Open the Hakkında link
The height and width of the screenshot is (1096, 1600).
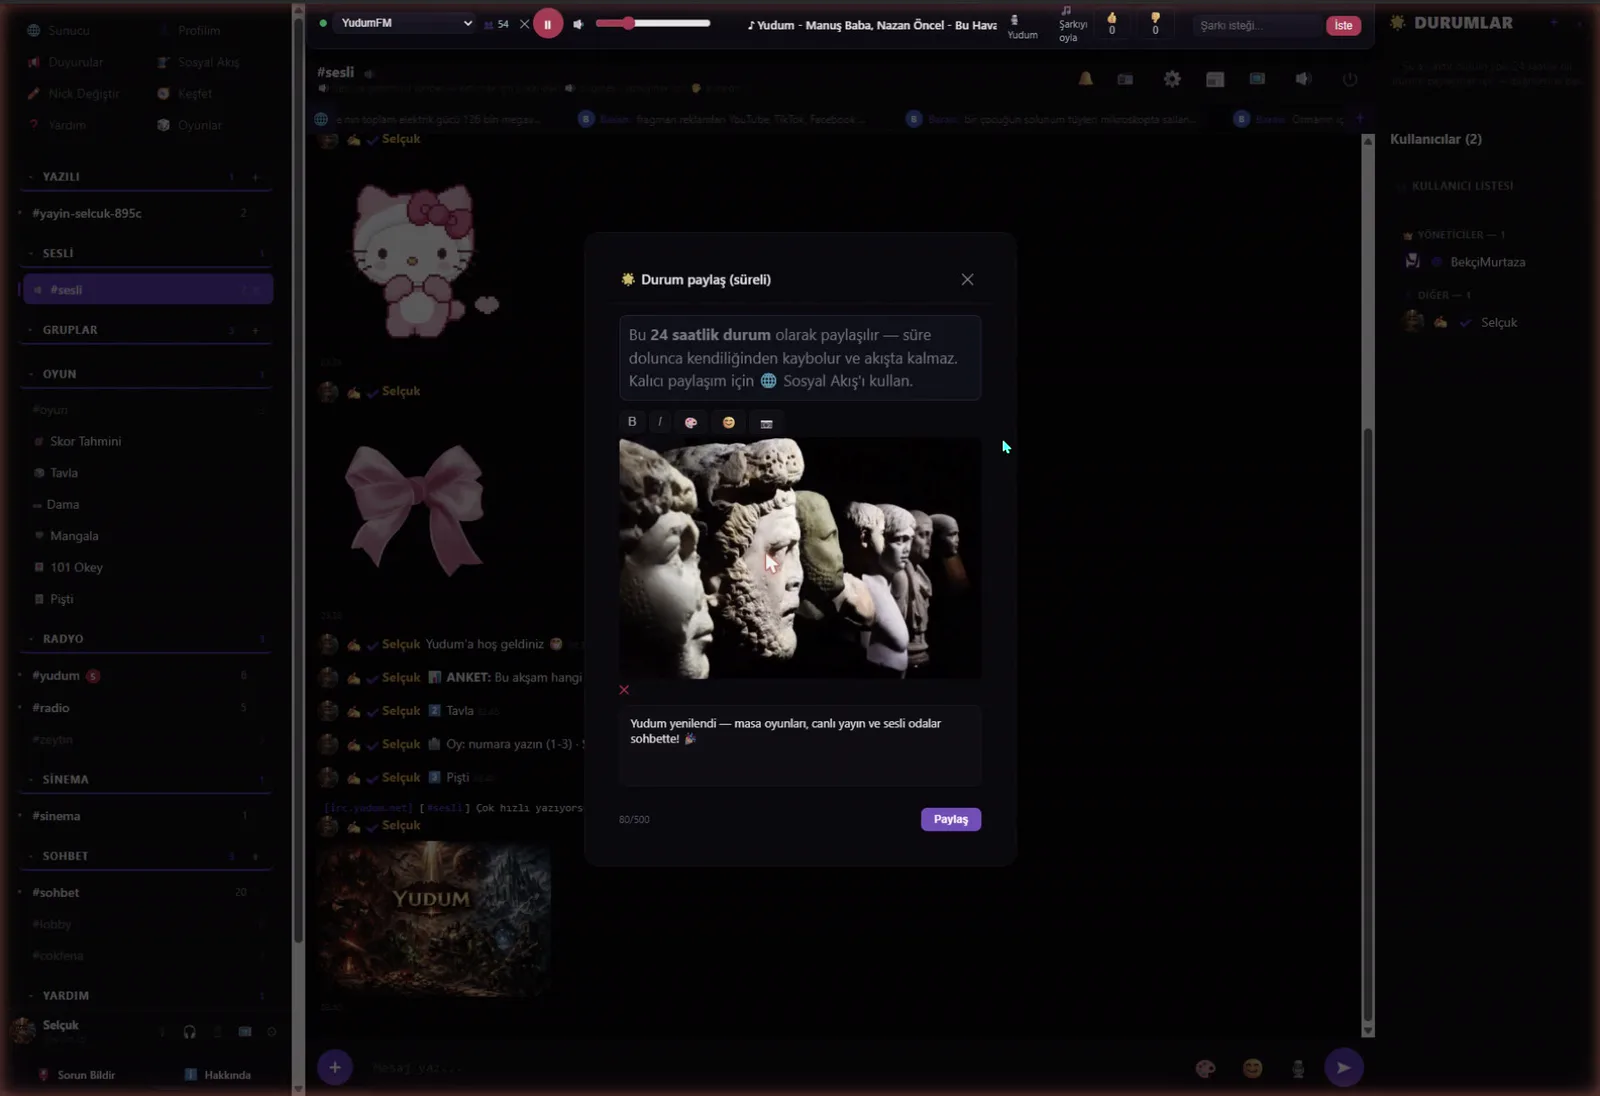point(218,1075)
